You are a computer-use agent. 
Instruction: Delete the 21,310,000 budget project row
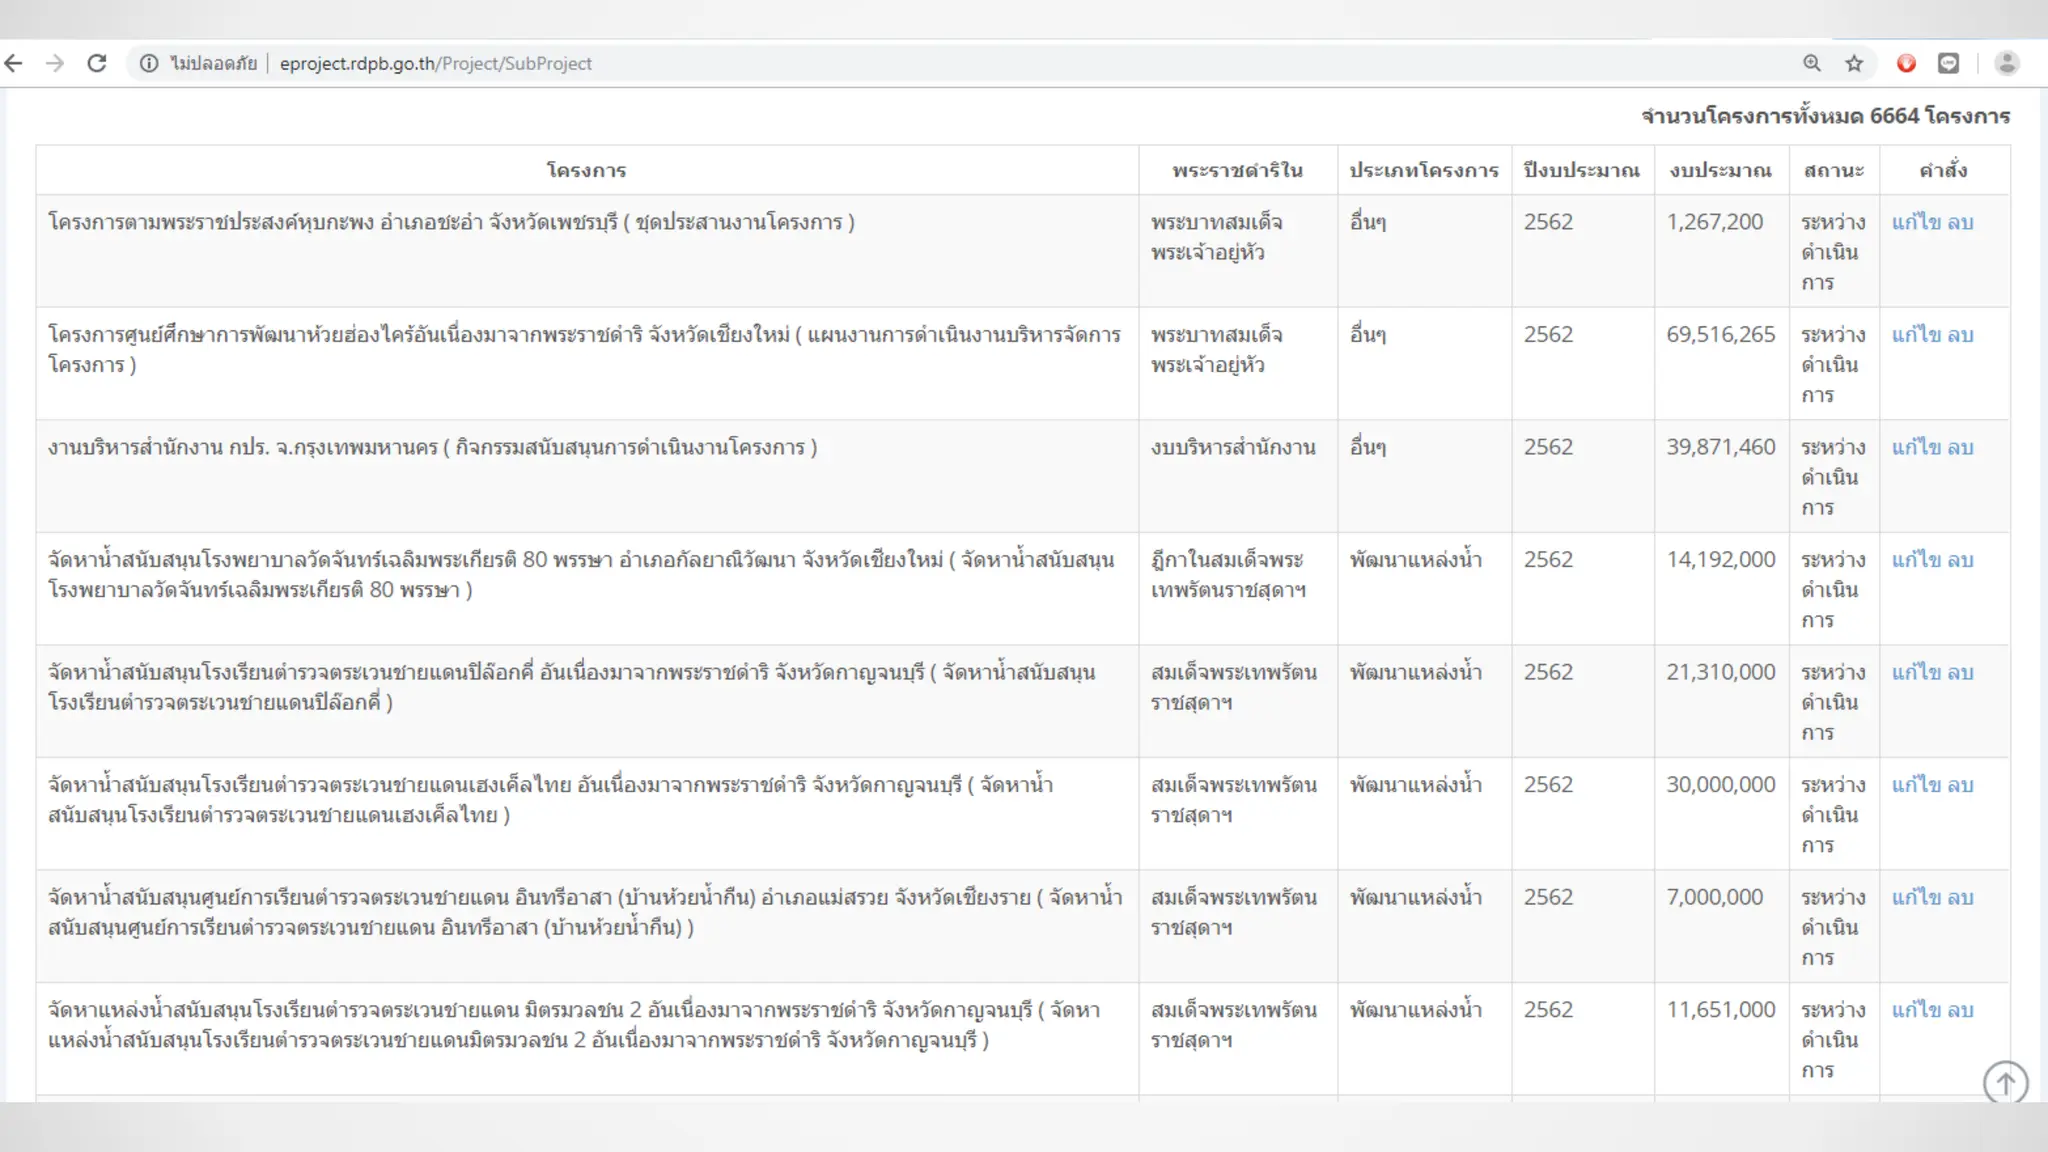1961,672
